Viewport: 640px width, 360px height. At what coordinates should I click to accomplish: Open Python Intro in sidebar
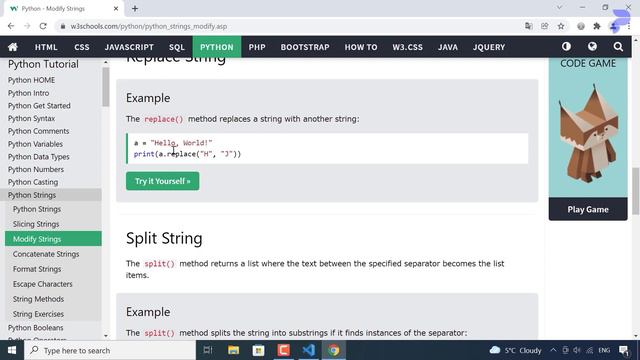coord(29,93)
